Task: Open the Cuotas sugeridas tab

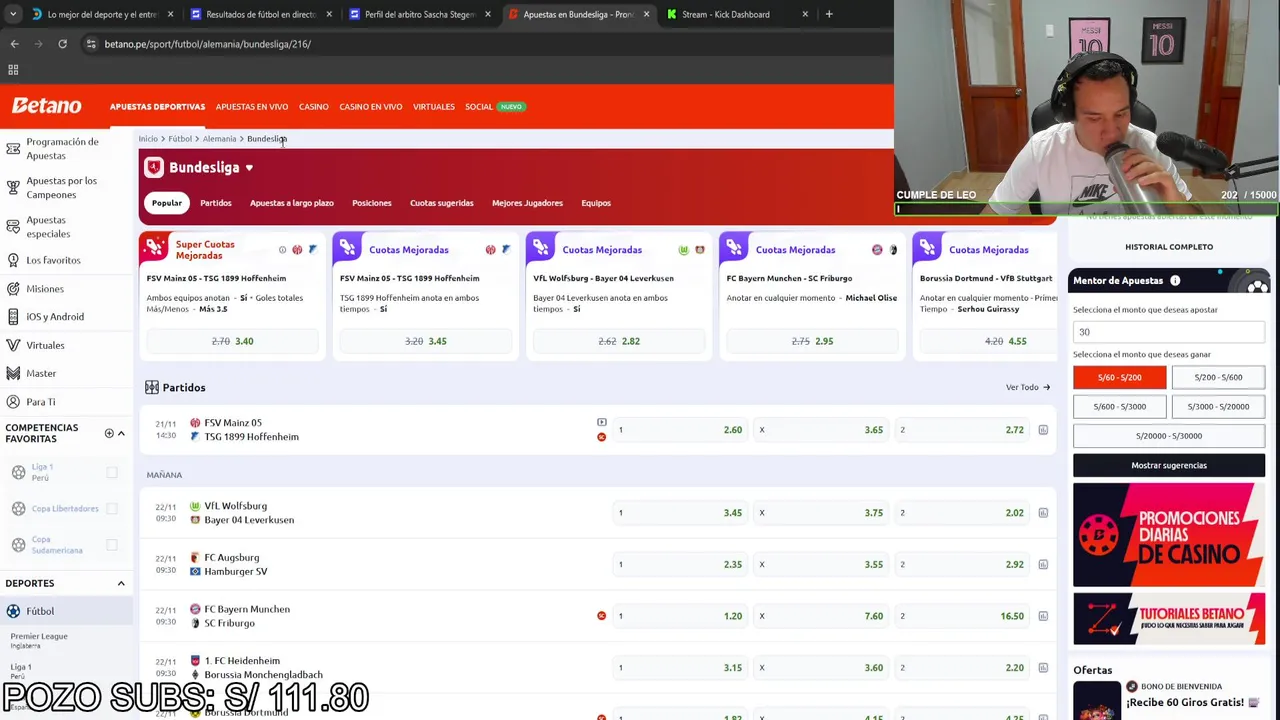Action: (442, 203)
